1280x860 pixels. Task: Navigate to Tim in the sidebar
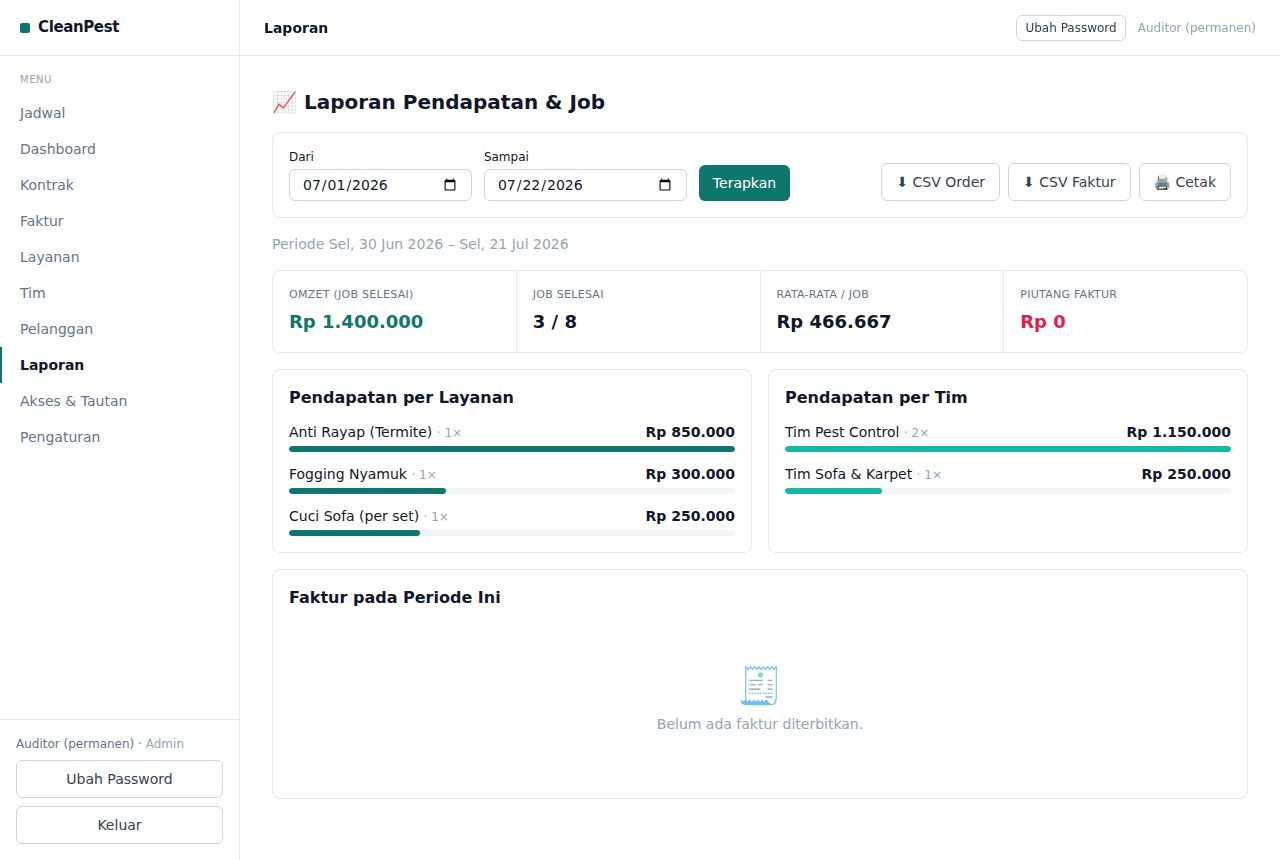[x=119, y=293]
